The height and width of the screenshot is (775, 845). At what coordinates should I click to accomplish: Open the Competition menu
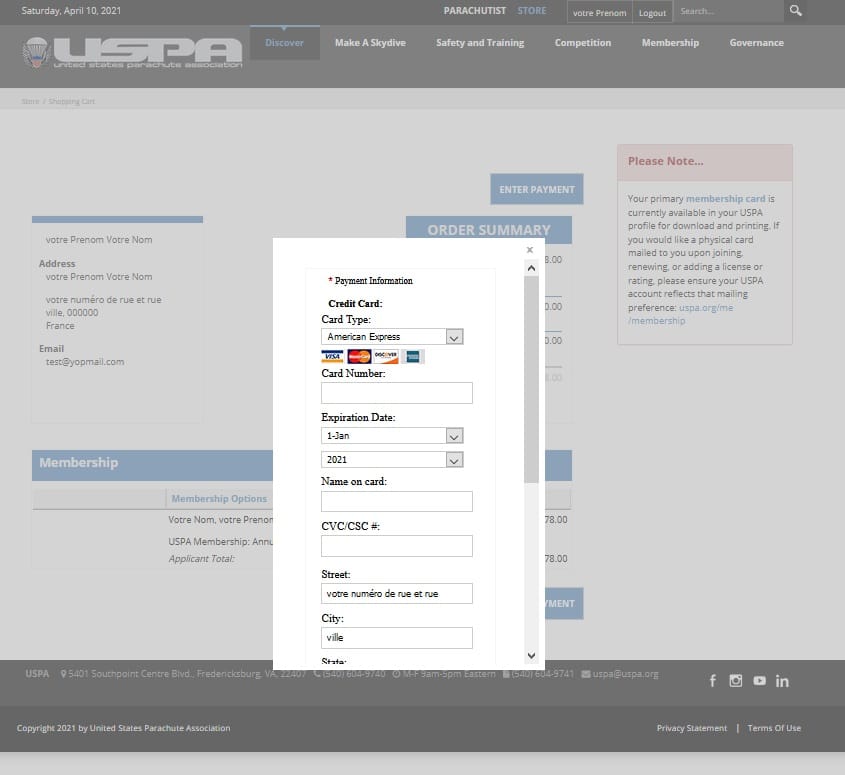click(583, 43)
